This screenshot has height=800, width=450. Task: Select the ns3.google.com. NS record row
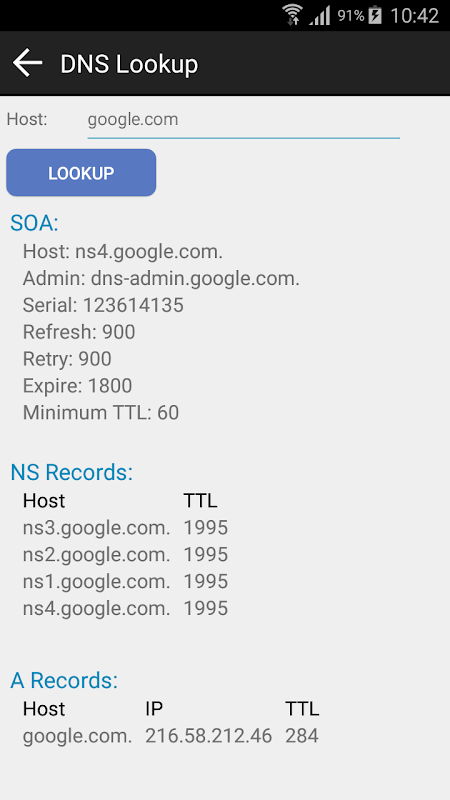pyautogui.click(x=126, y=528)
